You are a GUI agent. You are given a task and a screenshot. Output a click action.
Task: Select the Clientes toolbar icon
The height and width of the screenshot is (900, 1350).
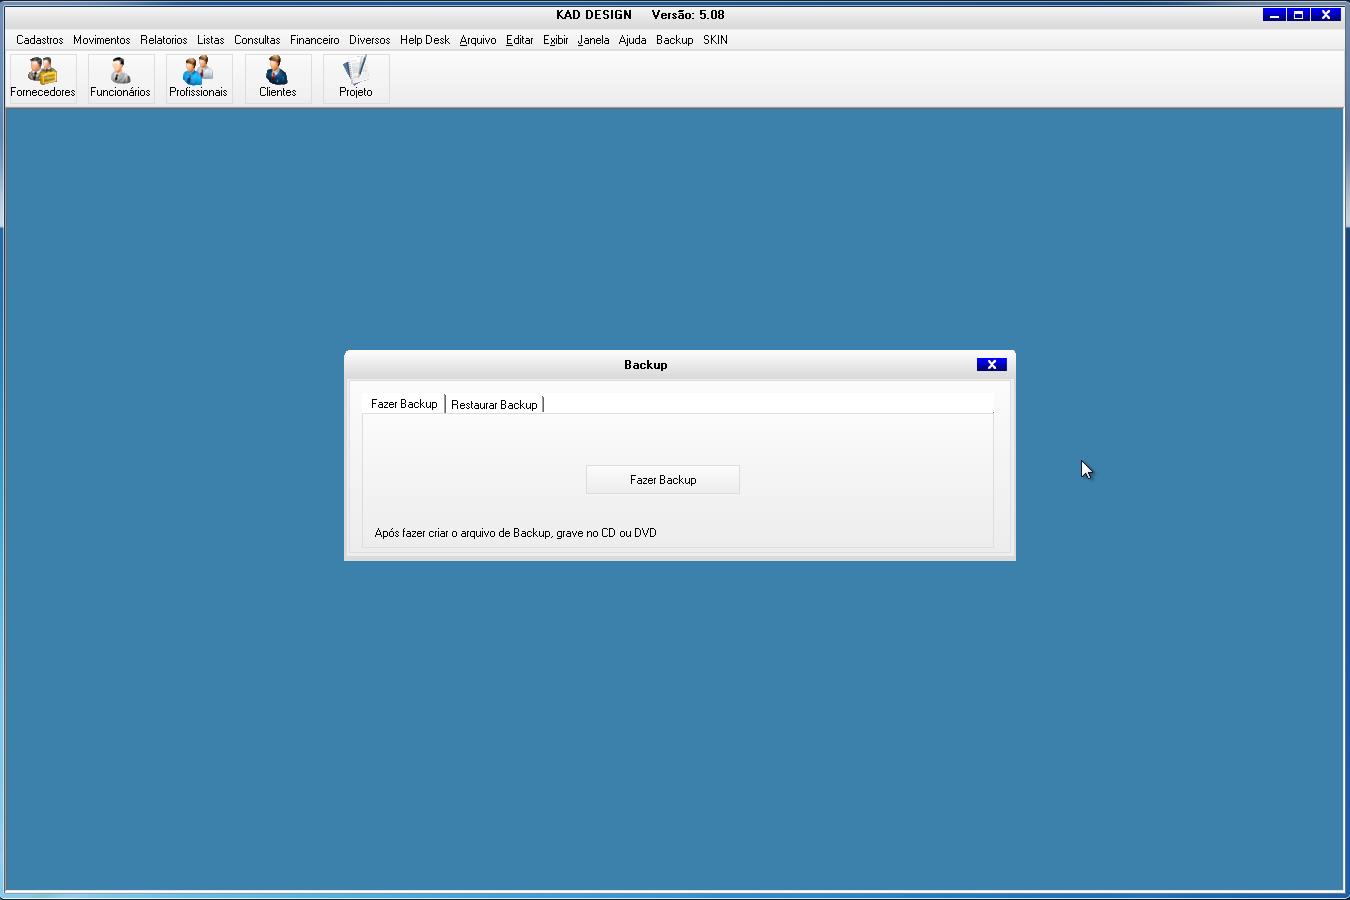click(277, 78)
